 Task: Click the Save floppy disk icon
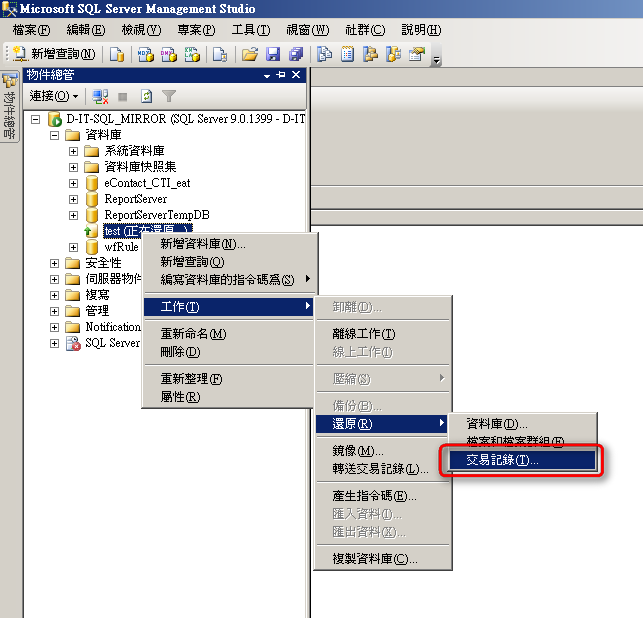pyautogui.click(x=273, y=54)
